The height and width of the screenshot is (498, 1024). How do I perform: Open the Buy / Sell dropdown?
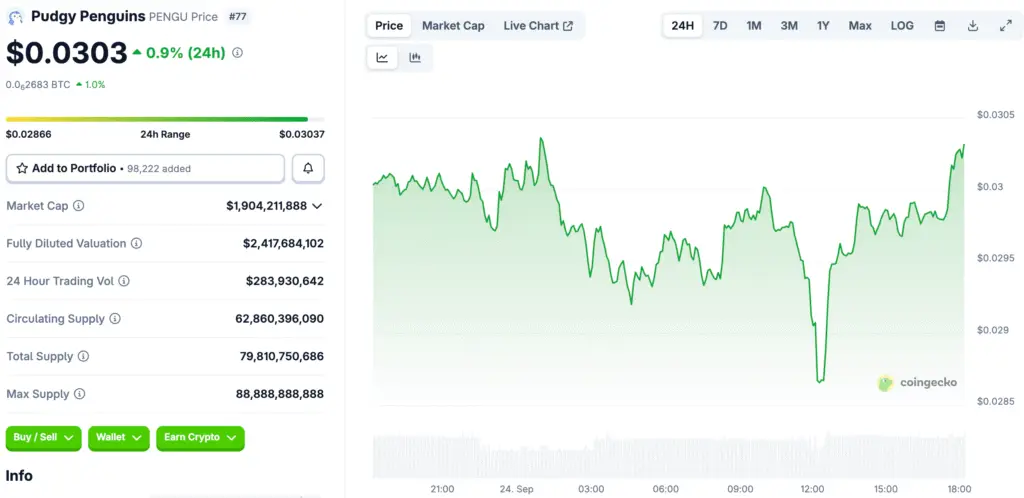pos(44,438)
